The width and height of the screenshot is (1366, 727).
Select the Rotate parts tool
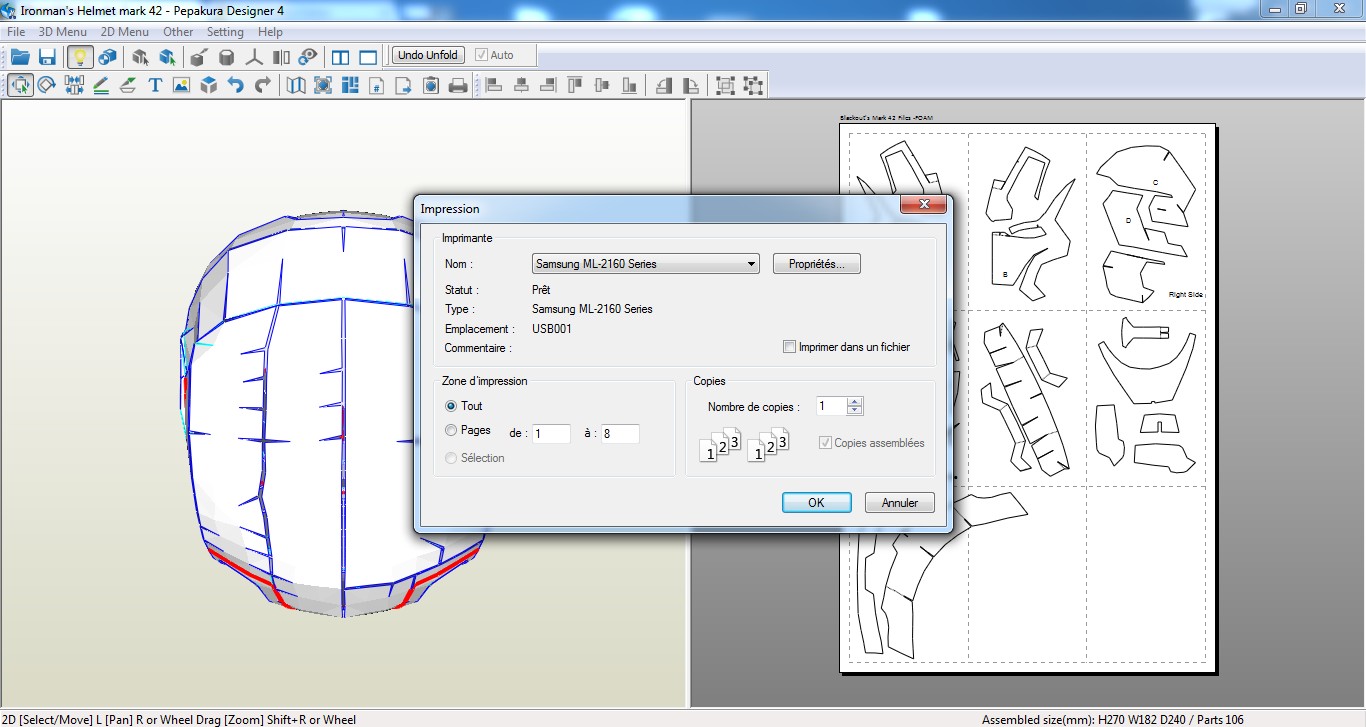(47, 86)
